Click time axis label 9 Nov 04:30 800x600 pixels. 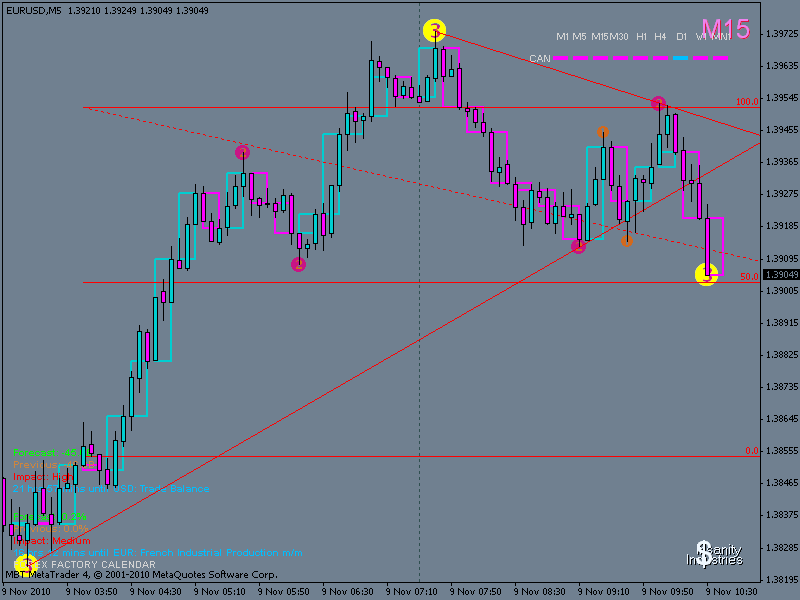click(156, 592)
